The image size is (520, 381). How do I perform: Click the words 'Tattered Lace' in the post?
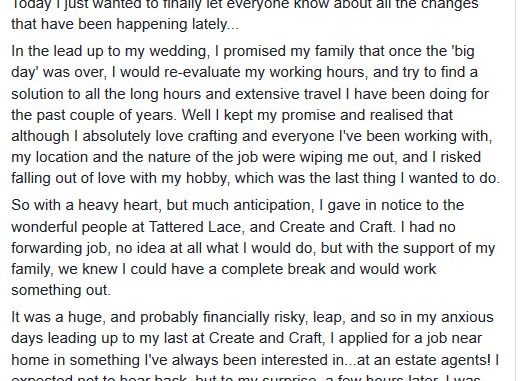point(194,227)
